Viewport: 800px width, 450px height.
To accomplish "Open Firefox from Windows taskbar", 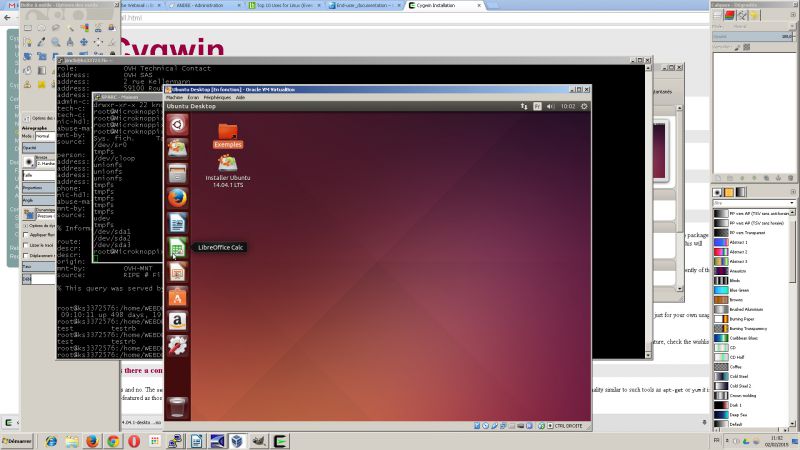I will point(92,441).
